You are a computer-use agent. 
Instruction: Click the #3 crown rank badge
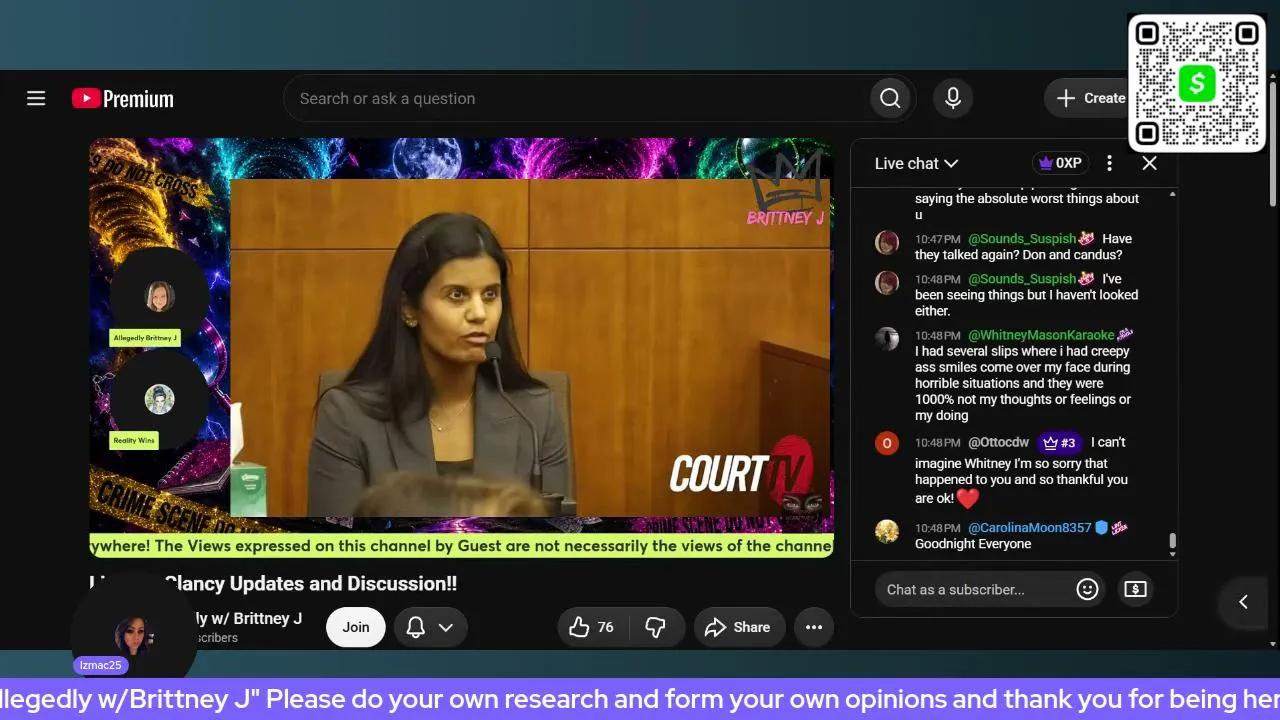(x=1059, y=442)
